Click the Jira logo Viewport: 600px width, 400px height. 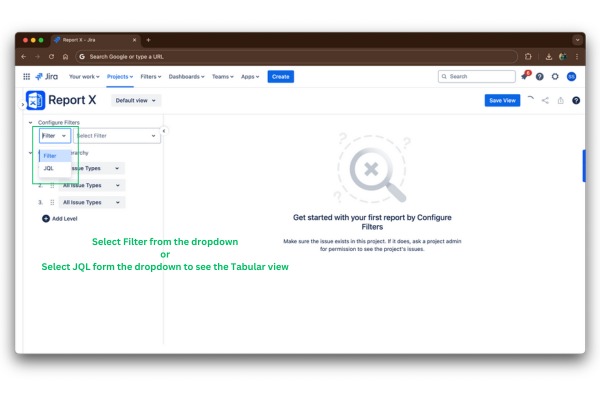click(x=47, y=77)
